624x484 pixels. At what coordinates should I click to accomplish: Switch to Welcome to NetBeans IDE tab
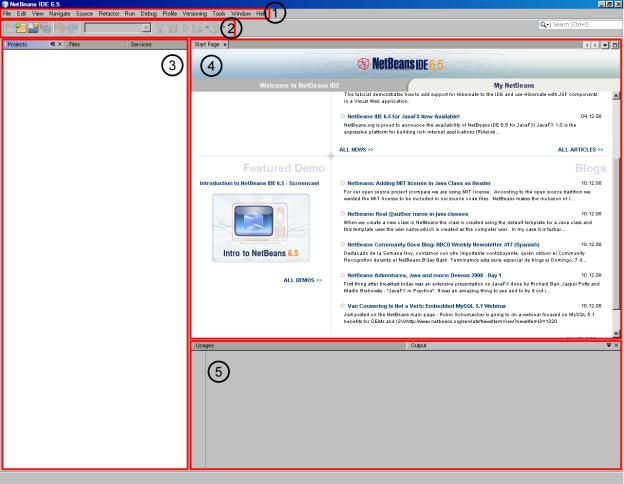299,85
